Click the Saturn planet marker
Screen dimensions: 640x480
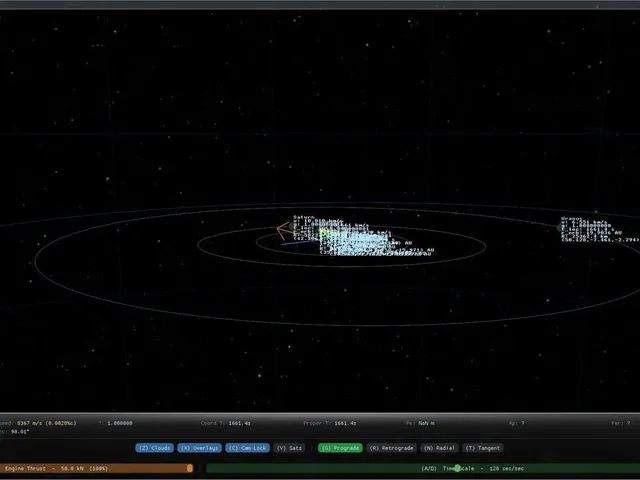coord(291,226)
